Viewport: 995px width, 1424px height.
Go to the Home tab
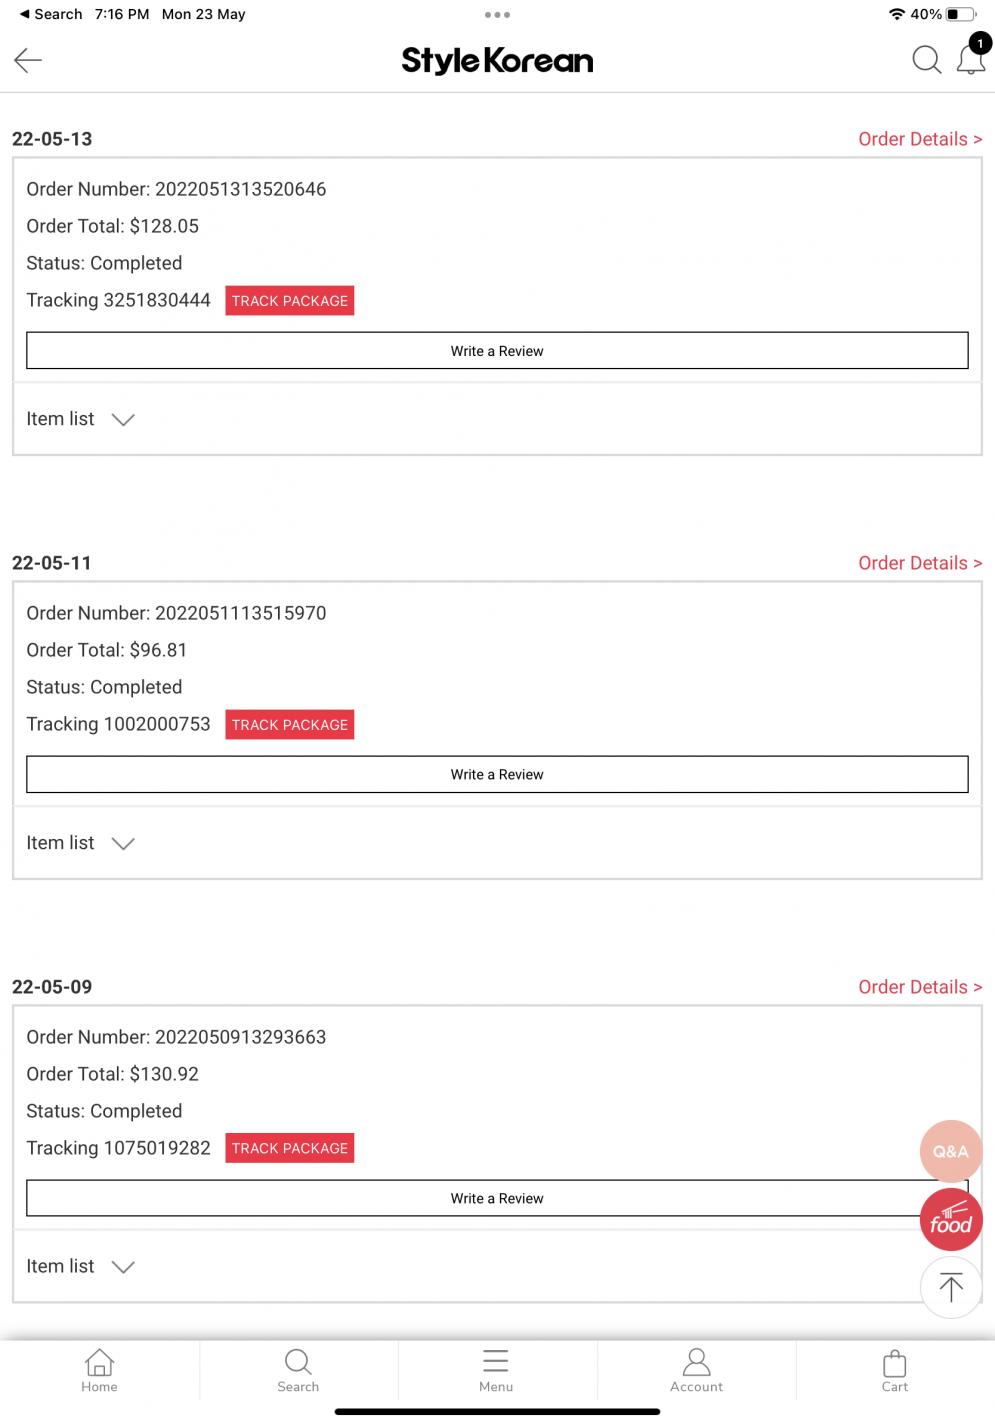tap(99, 1370)
